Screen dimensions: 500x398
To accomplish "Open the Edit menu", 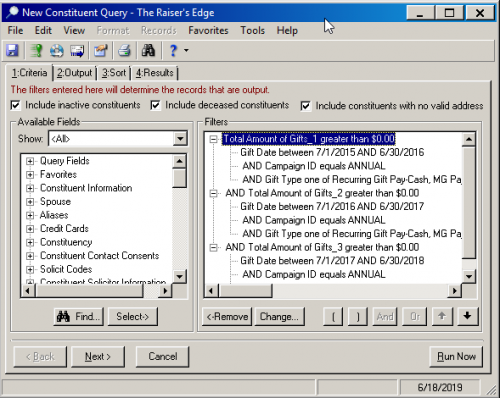I will tap(43, 30).
